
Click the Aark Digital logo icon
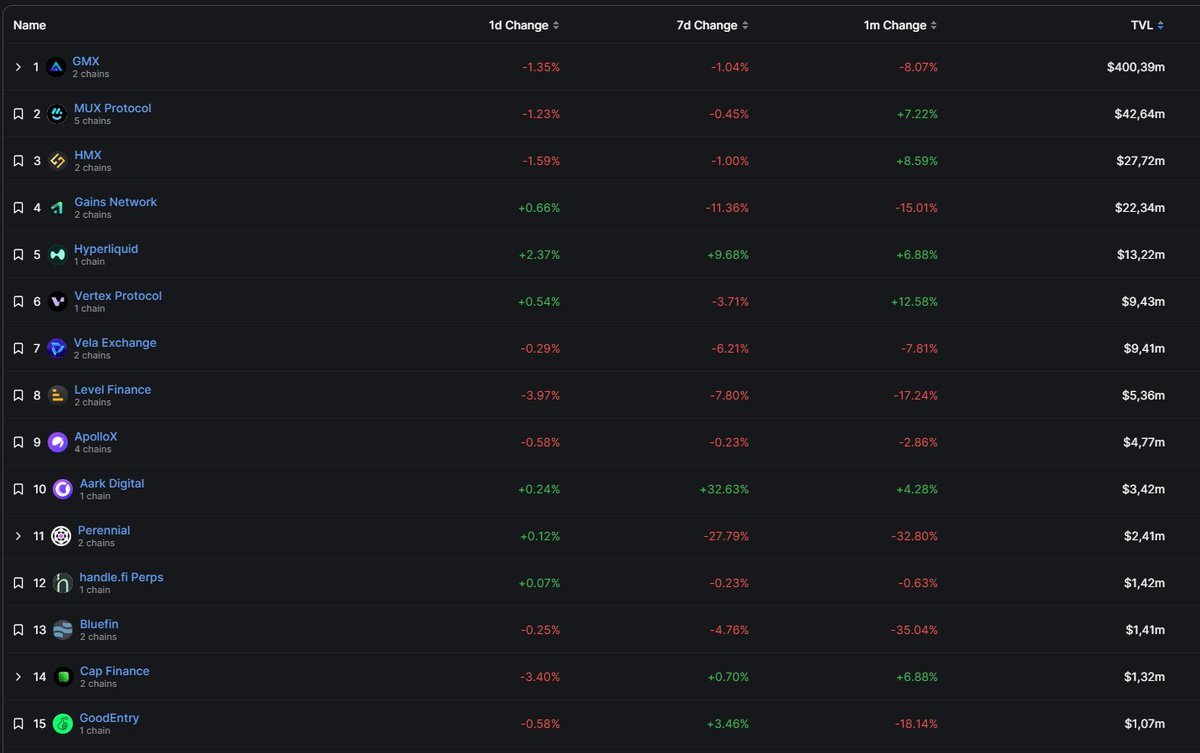(x=62, y=489)
